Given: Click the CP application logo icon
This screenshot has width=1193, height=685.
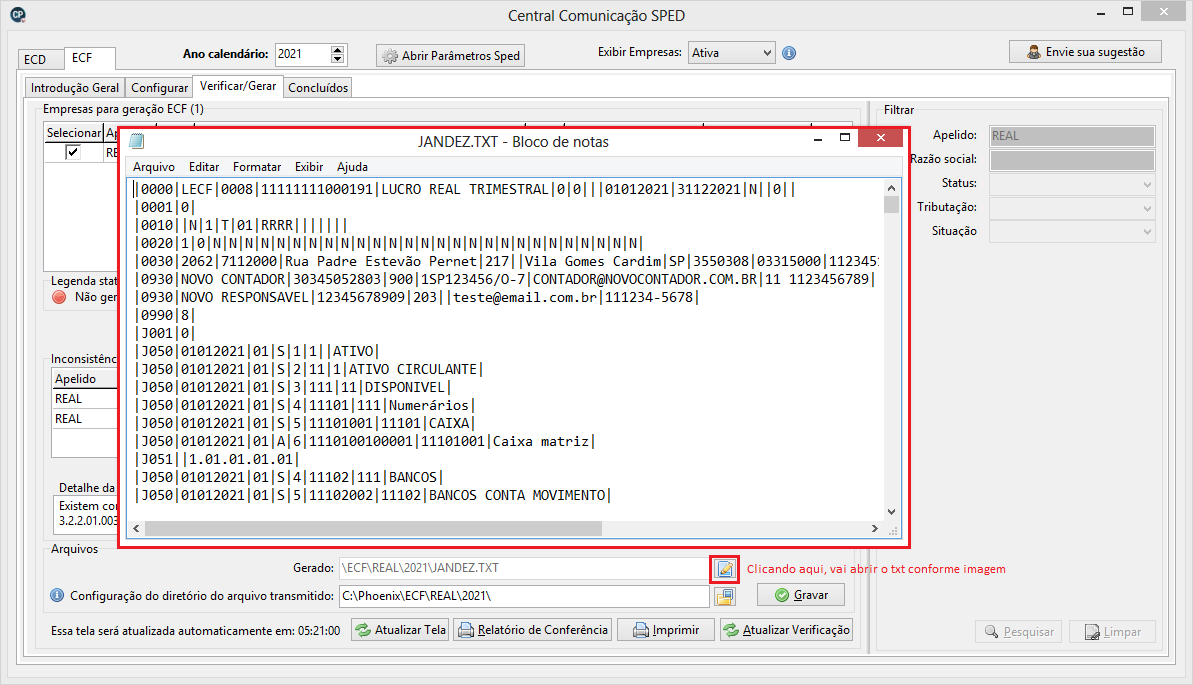Looking at the screenshot, I should tap(16, 15).
